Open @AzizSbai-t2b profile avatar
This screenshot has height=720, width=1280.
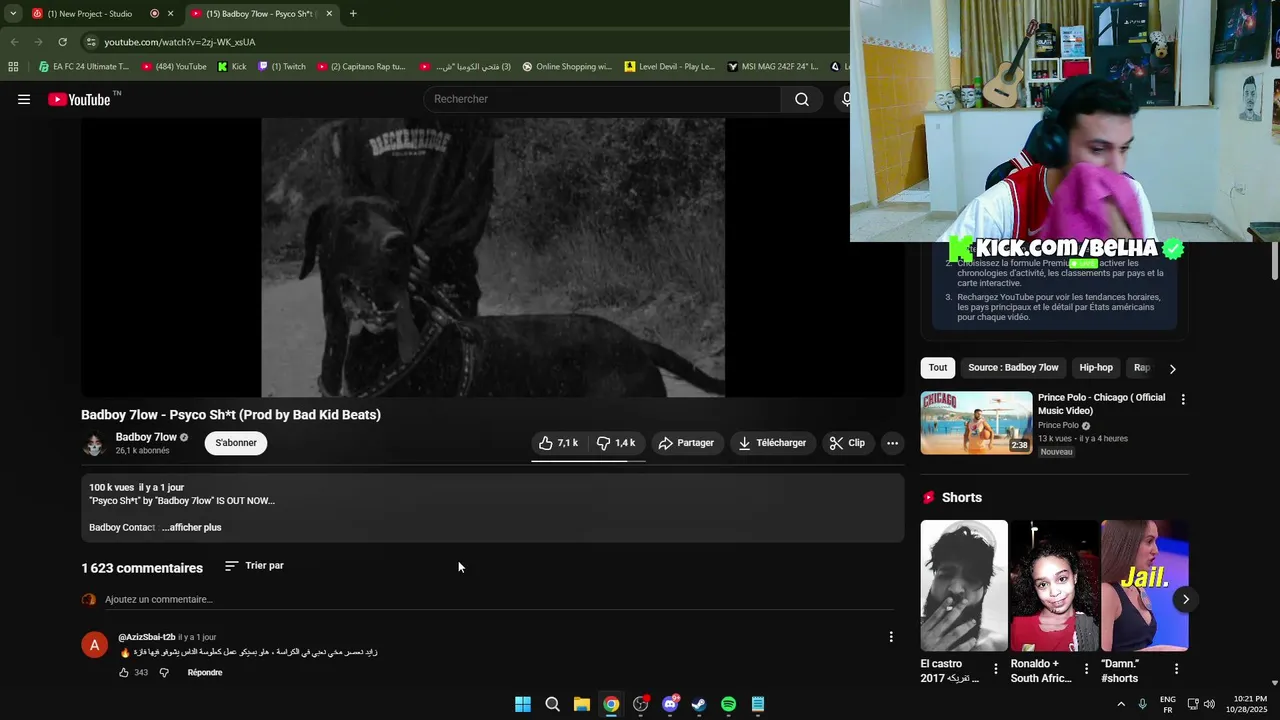(x=94, y=645)
